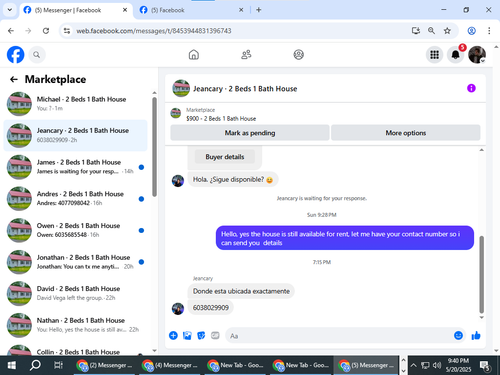Screen dimensions: 500x375
Task: Open the Facebook search magnifier
Action: 37,55
